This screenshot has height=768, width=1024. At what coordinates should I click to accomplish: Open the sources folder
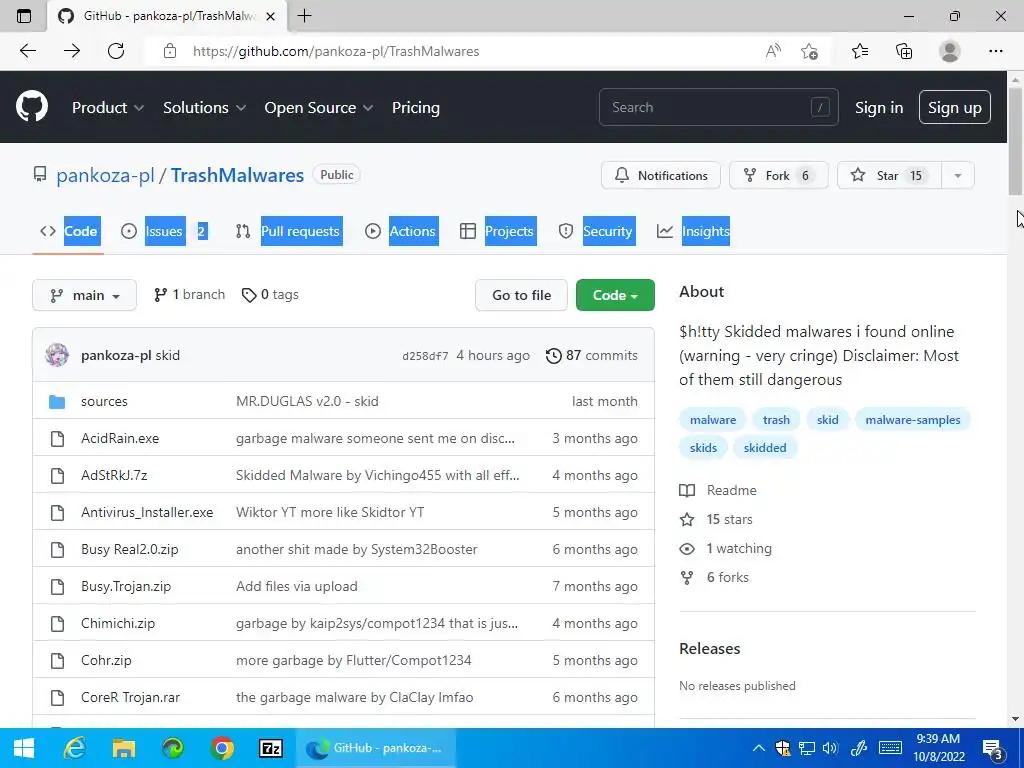[x=104, y=401]
